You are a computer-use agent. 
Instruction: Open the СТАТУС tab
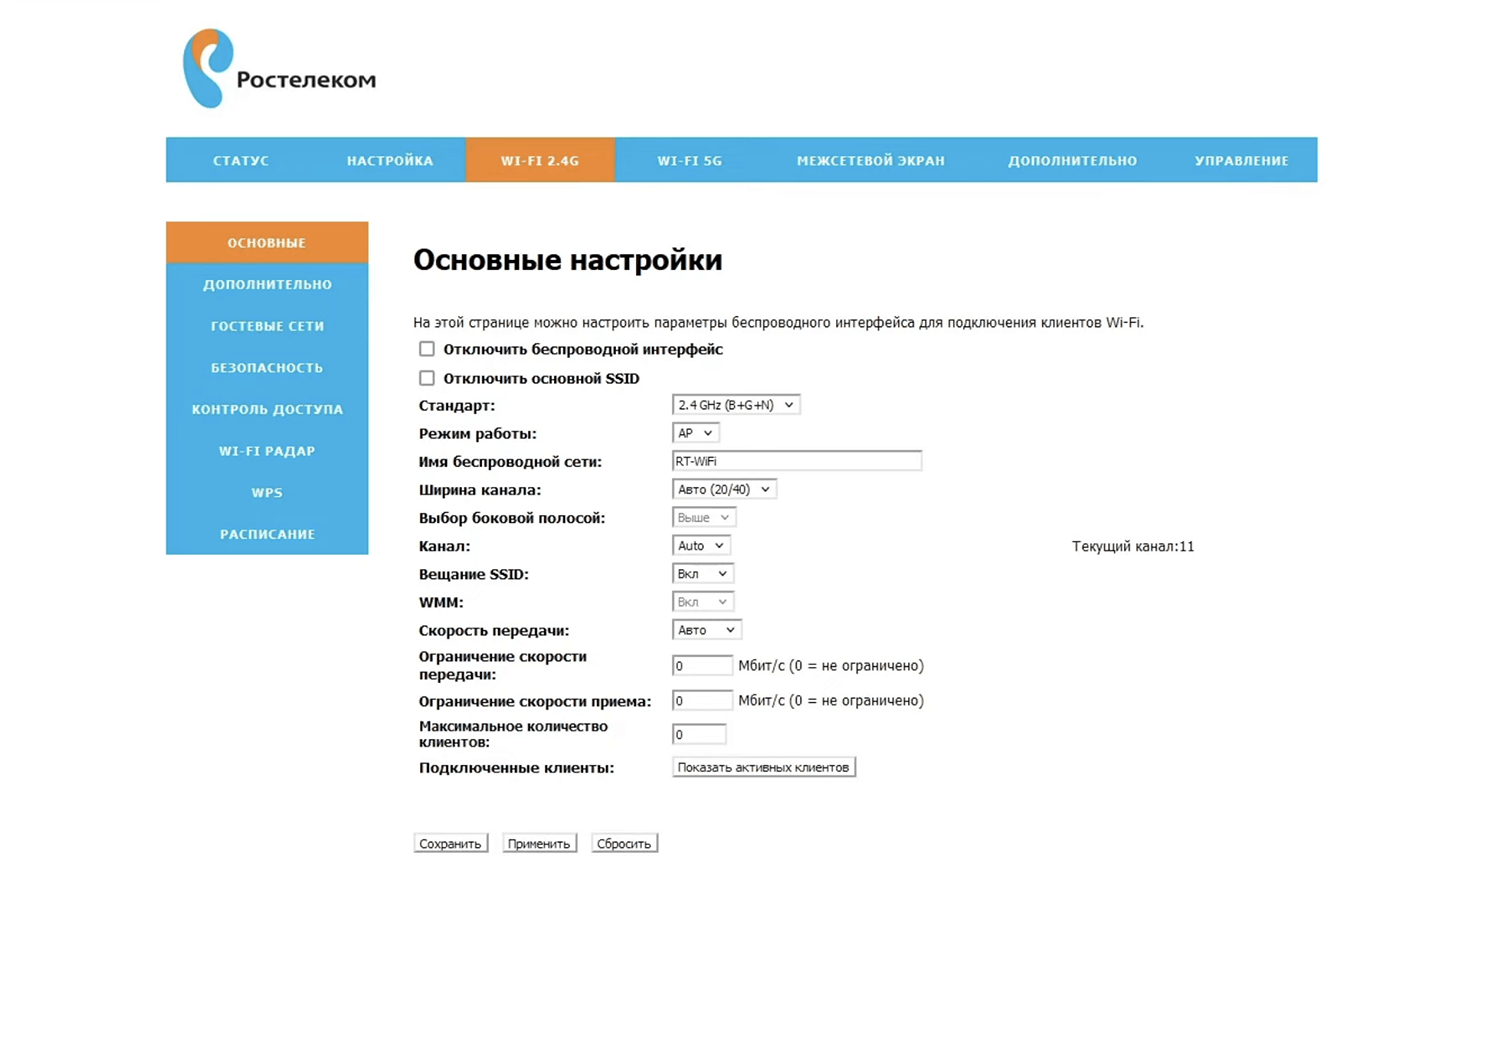[x=240, y=160]
